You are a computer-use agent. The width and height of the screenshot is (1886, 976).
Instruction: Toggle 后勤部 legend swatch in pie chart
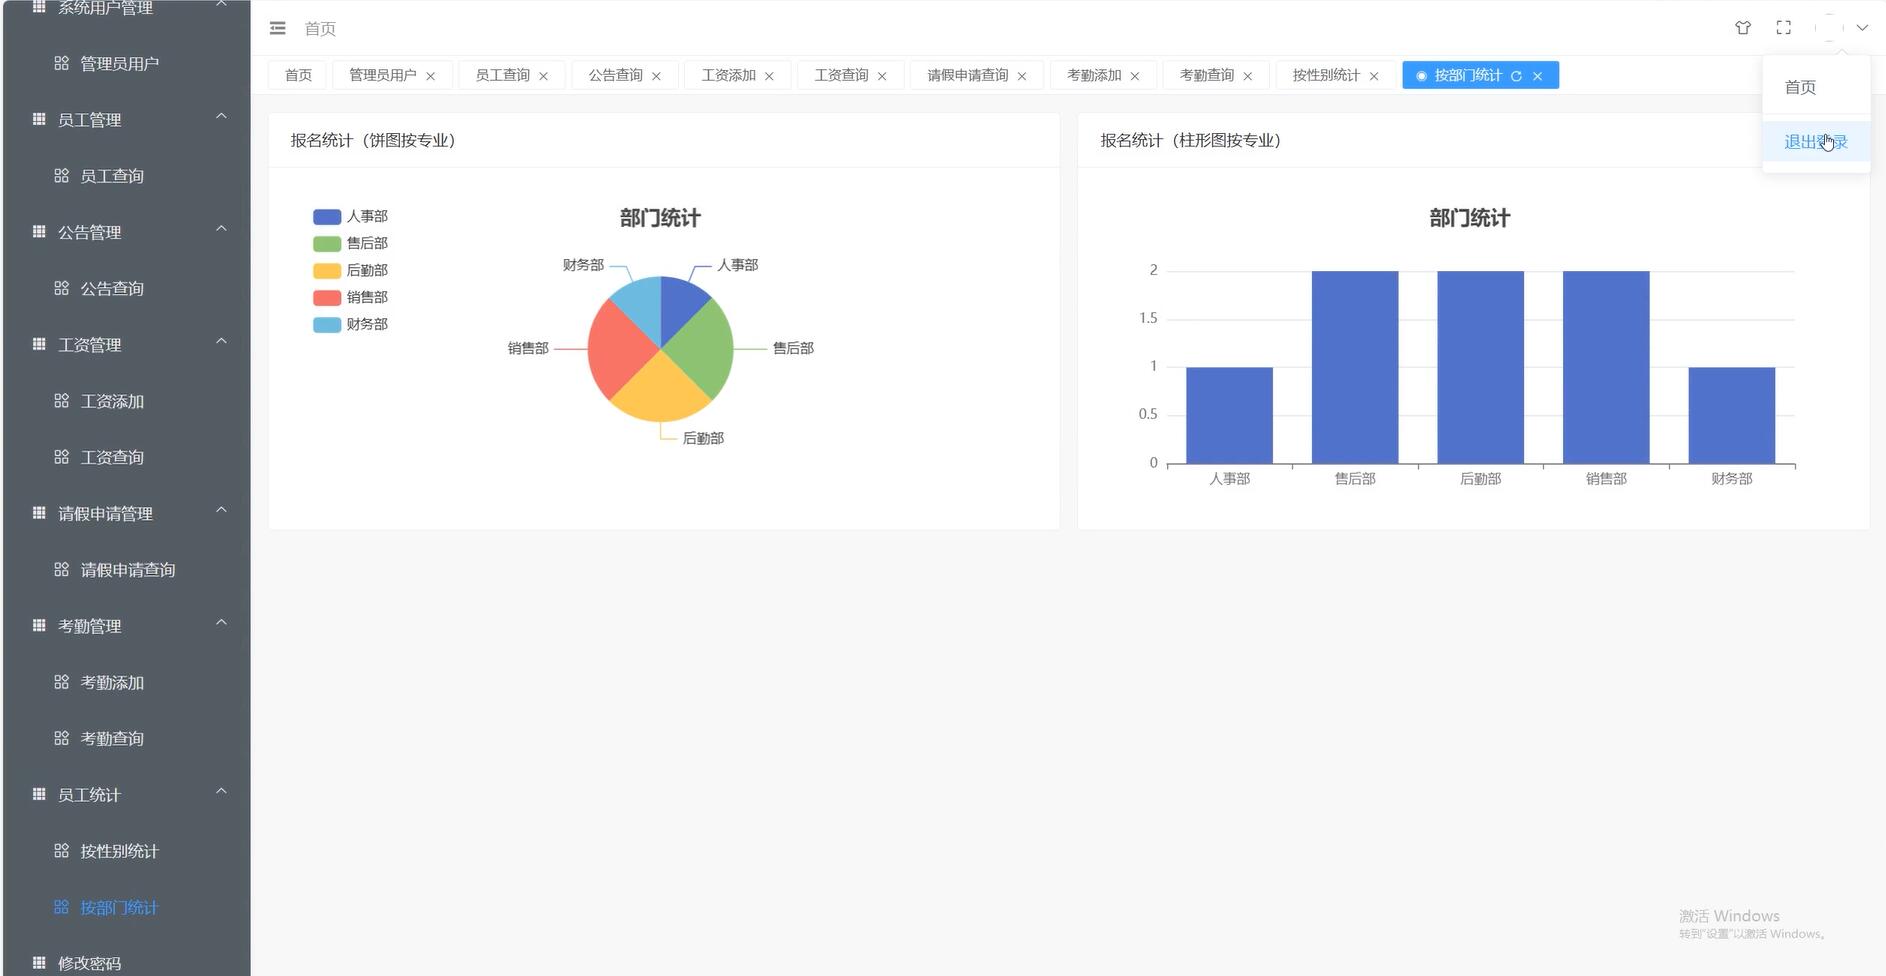click(x=327, y=271)
